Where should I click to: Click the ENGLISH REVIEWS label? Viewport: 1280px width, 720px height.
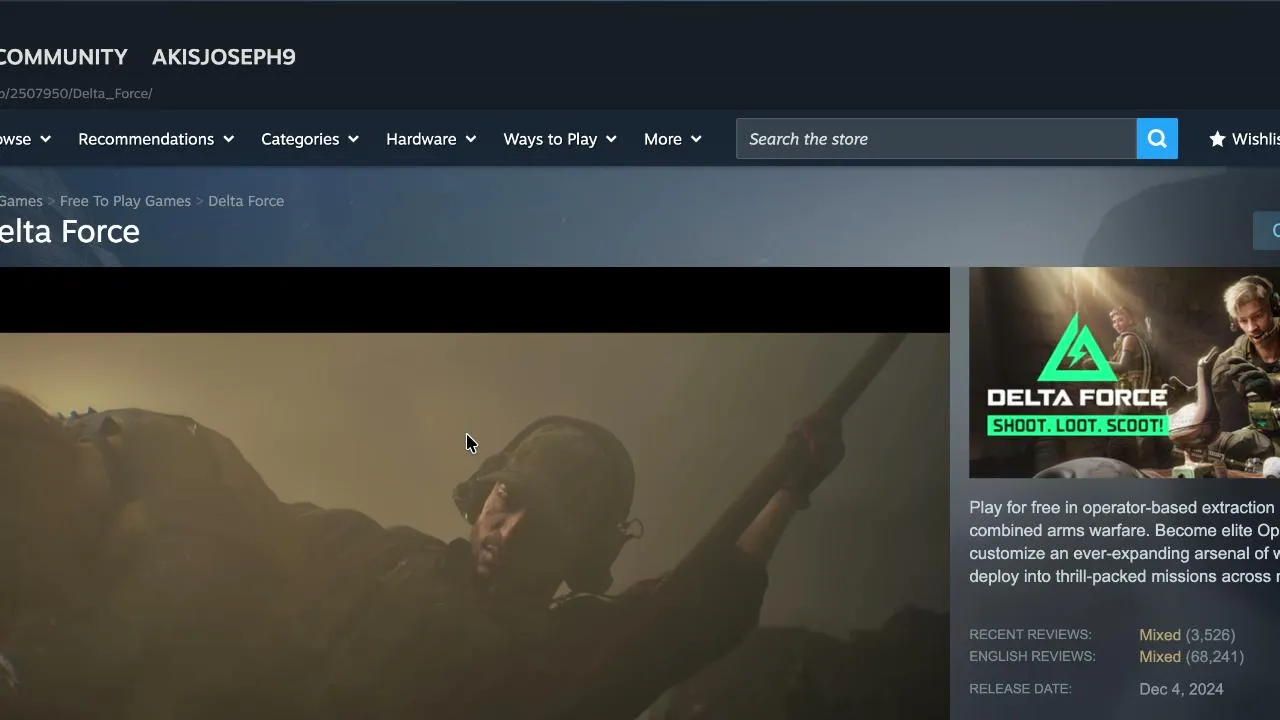pyautogui.click(x=1032, y=657)
